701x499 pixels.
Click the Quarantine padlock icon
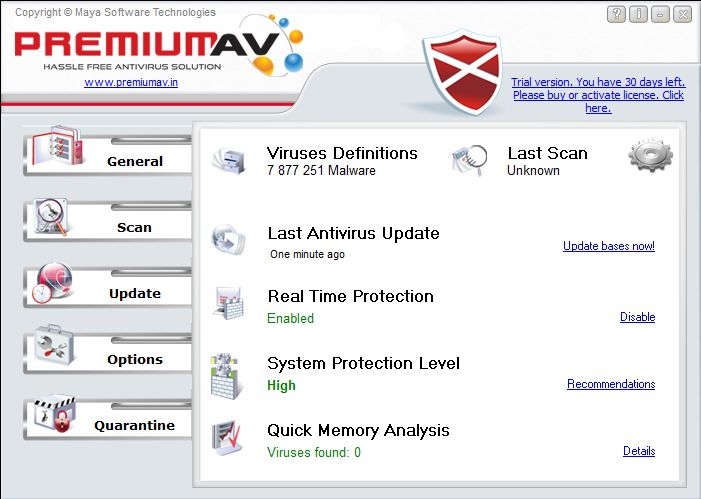pos(54,414)
